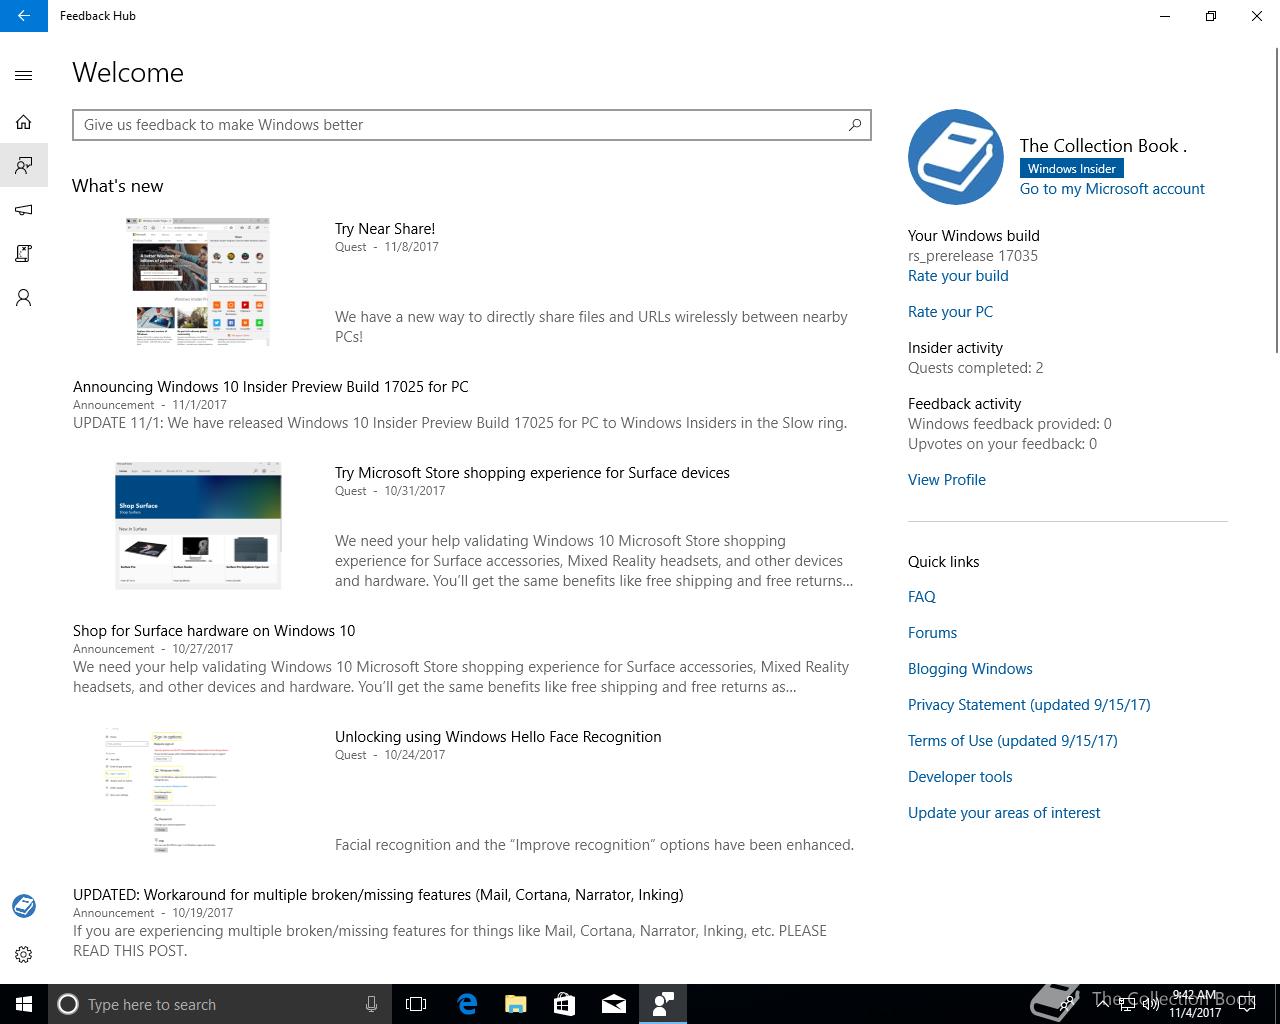Click the taskbar search box
This screenshot has width=1280, height=1024.
point(220,1004)
